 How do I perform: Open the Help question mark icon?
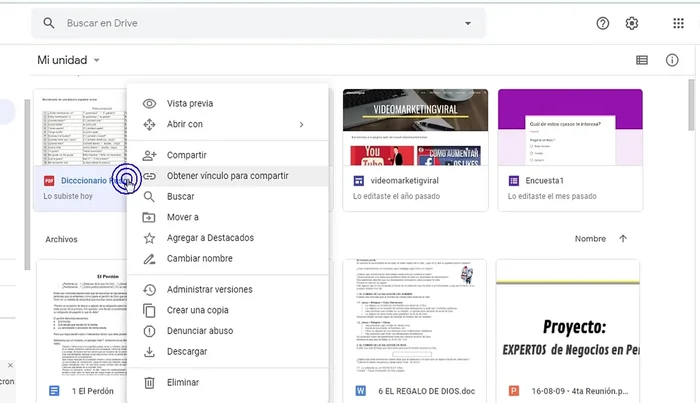[x=602, y=24]
